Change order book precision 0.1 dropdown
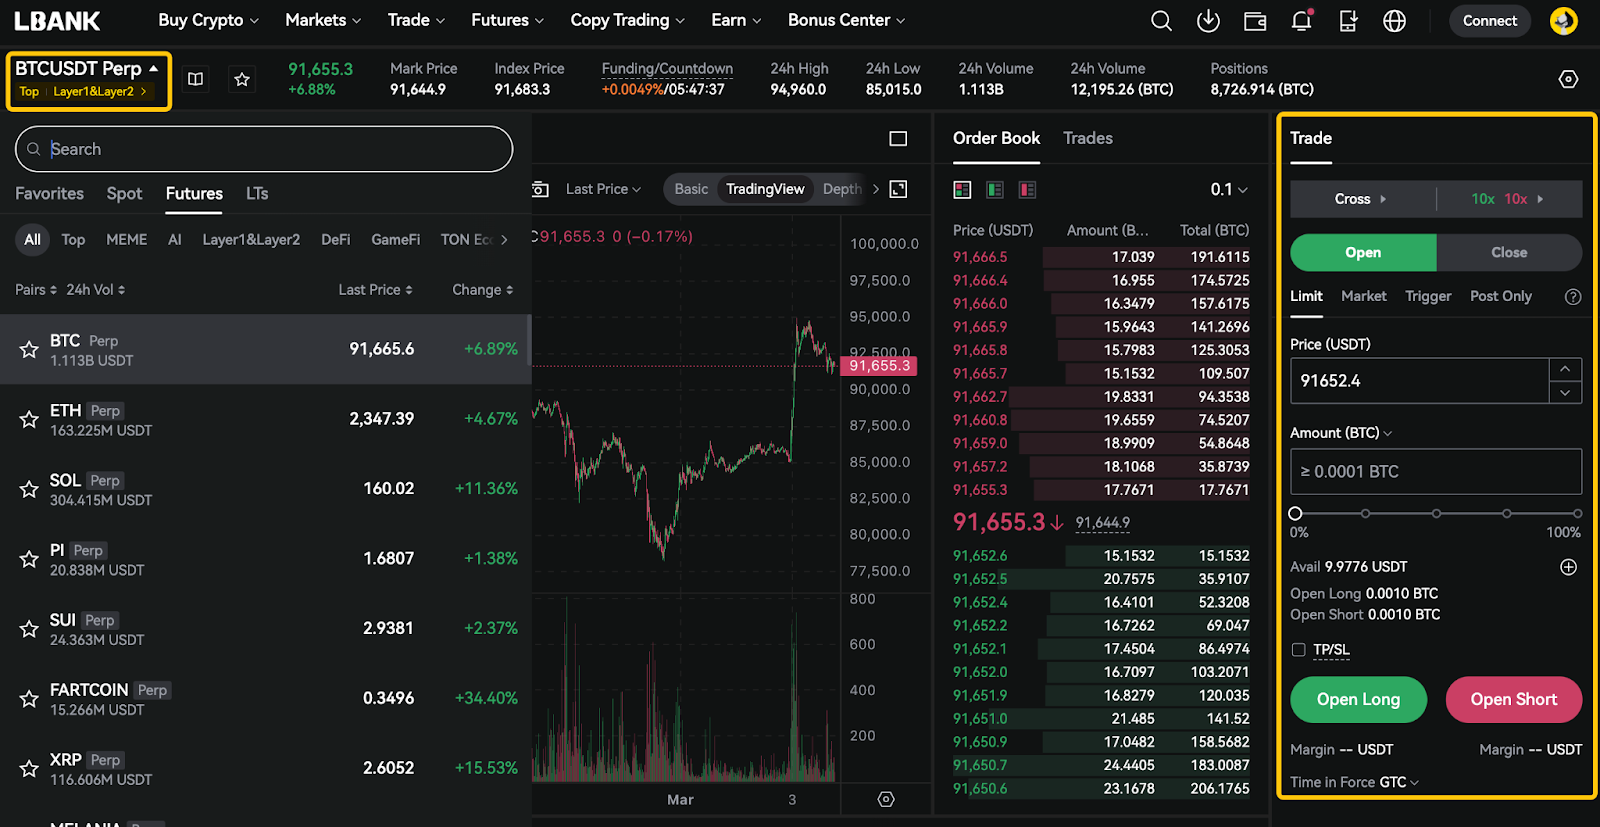Image resolution: width=1600 pixels, height=827 pixels. pos(1229,190)
